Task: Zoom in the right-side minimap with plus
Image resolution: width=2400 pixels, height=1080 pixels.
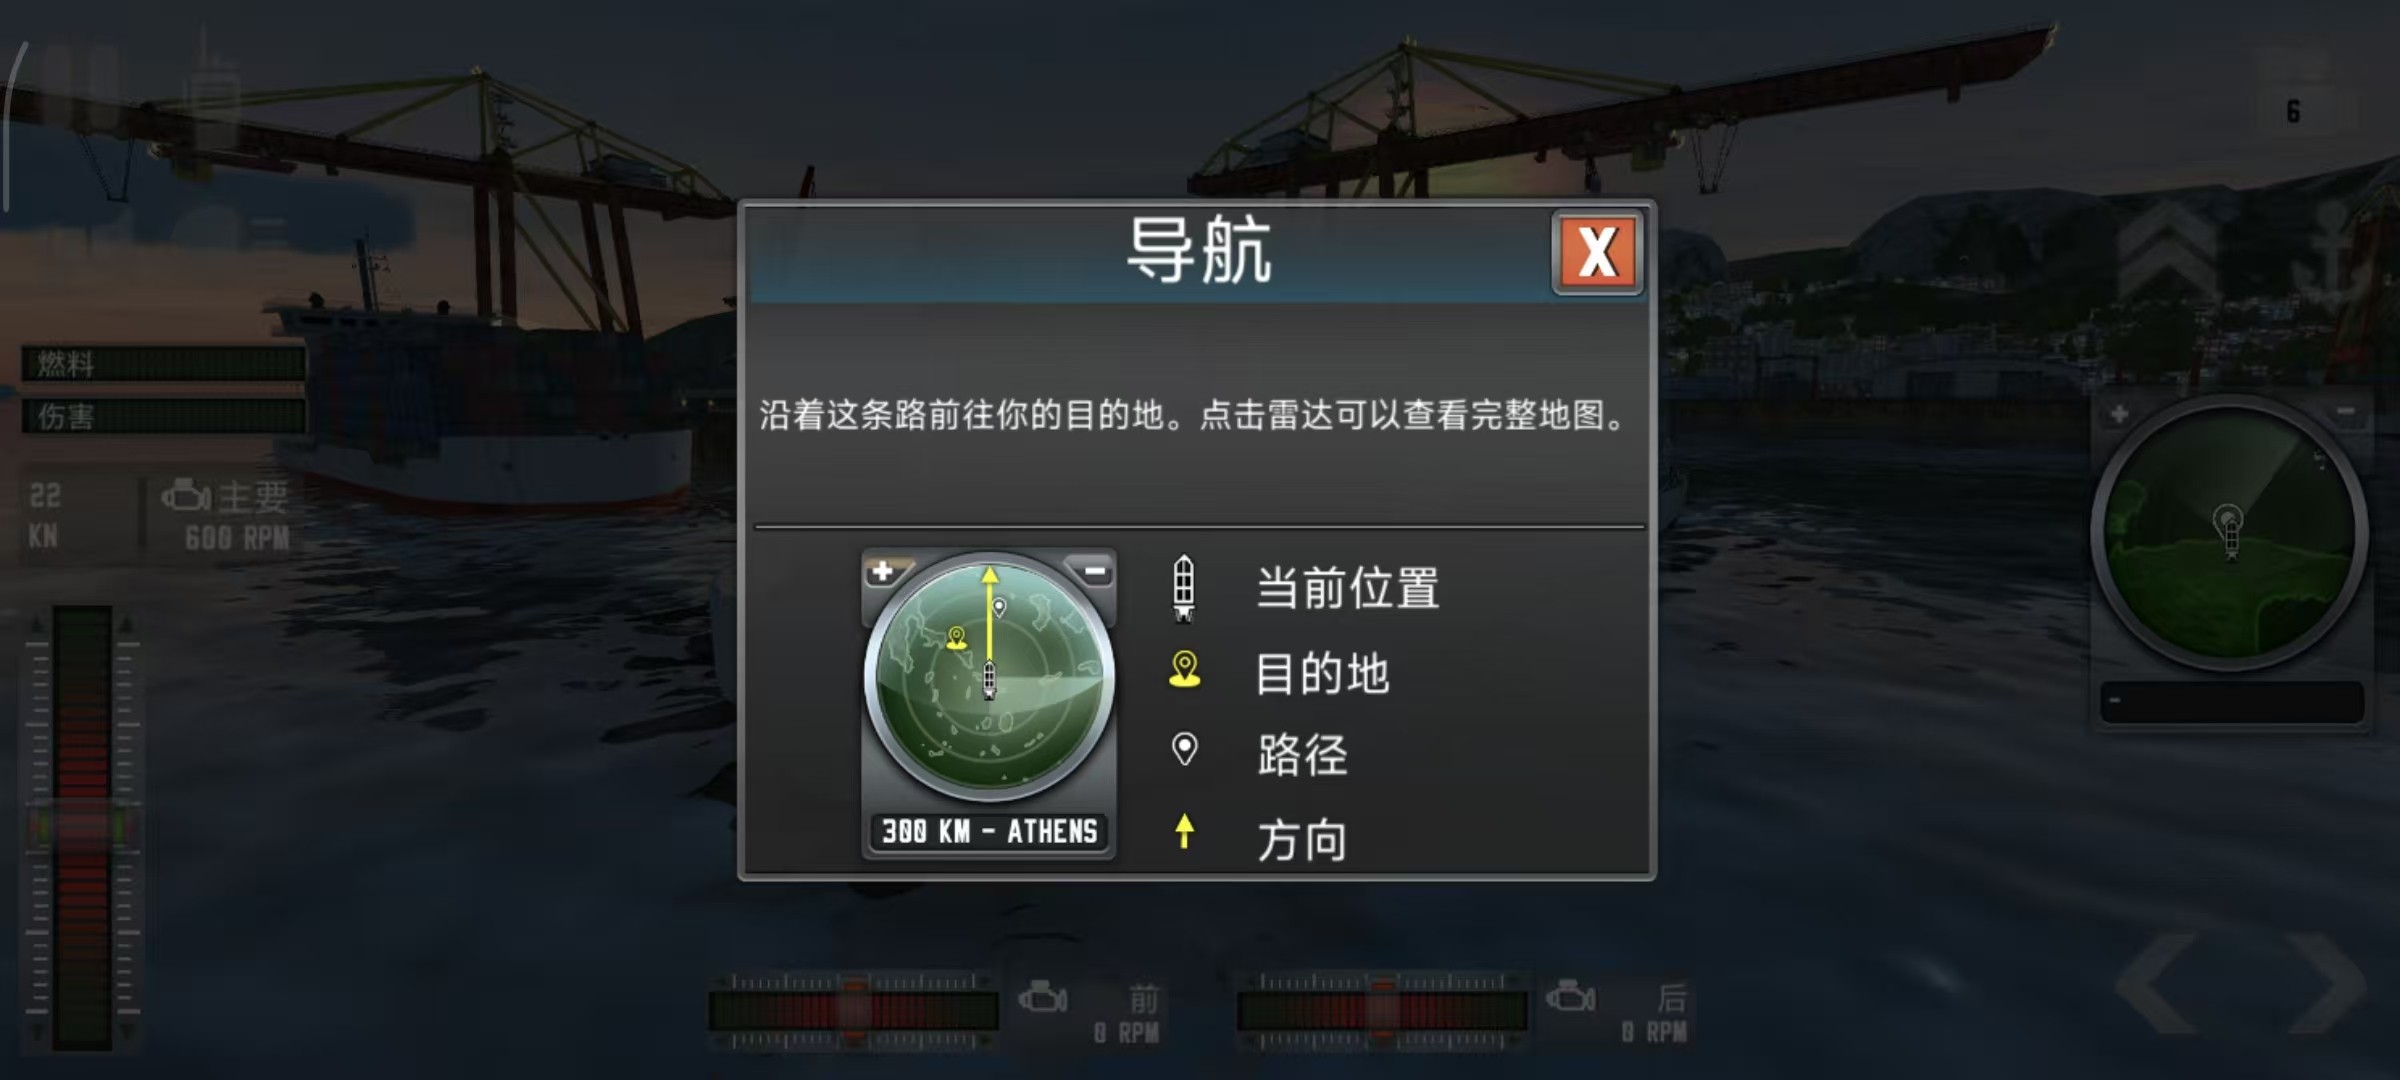Action: pos(2119,414)
